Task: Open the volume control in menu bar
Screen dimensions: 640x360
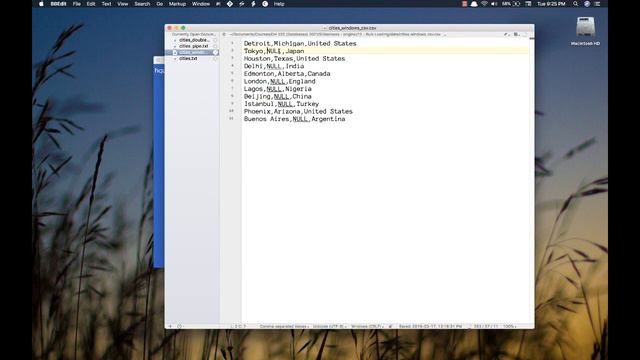Action: coord(494,4)
